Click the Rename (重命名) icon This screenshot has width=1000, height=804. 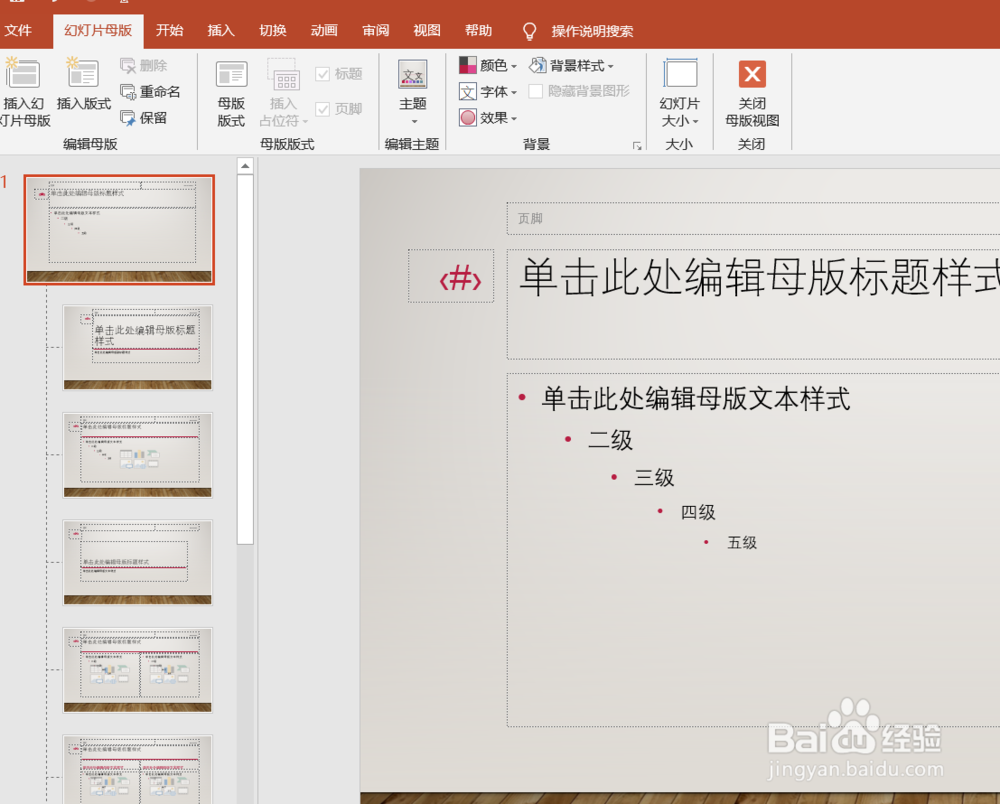tap(128, 92)
